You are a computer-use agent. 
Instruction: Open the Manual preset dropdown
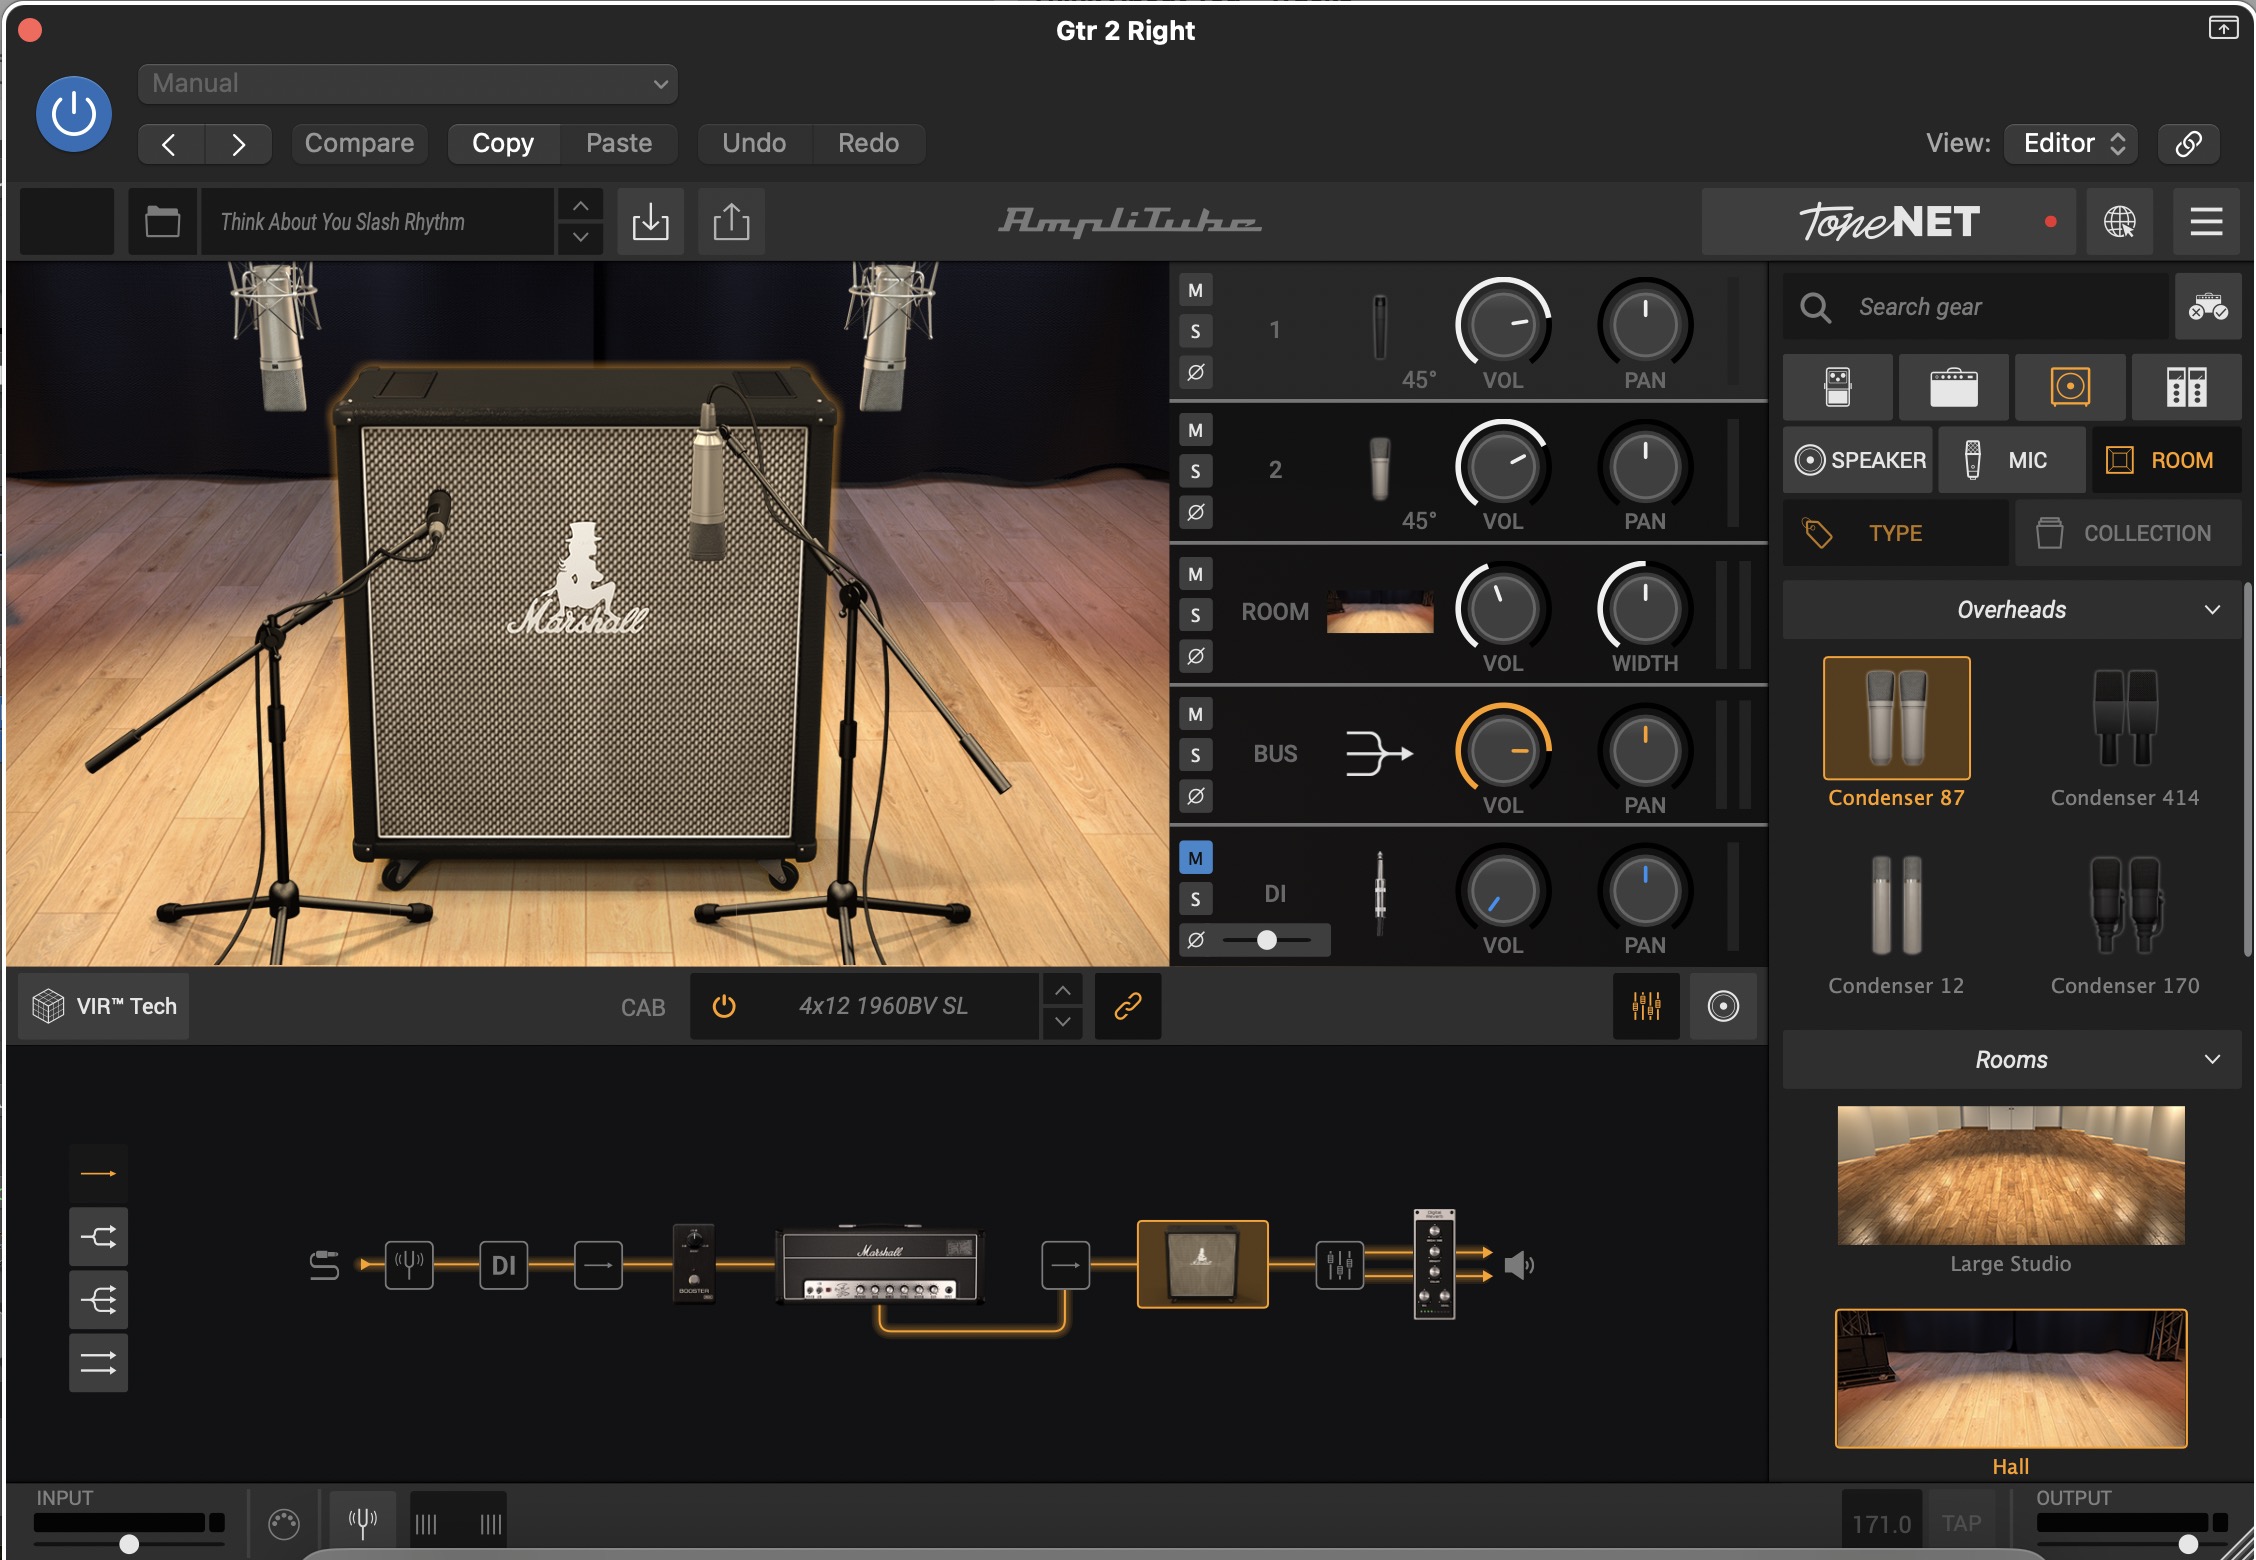408,84
